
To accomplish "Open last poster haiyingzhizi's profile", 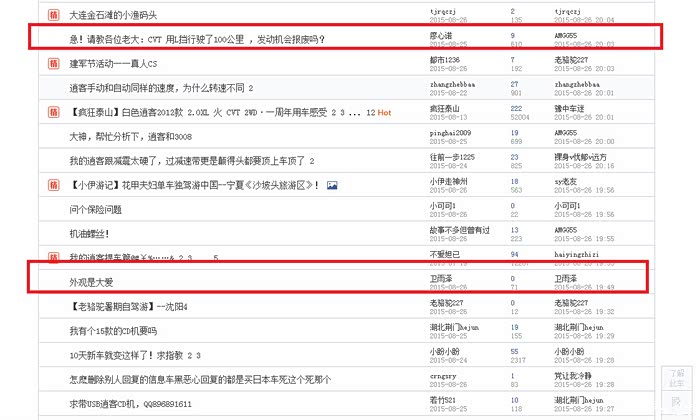I will point(576,254).
